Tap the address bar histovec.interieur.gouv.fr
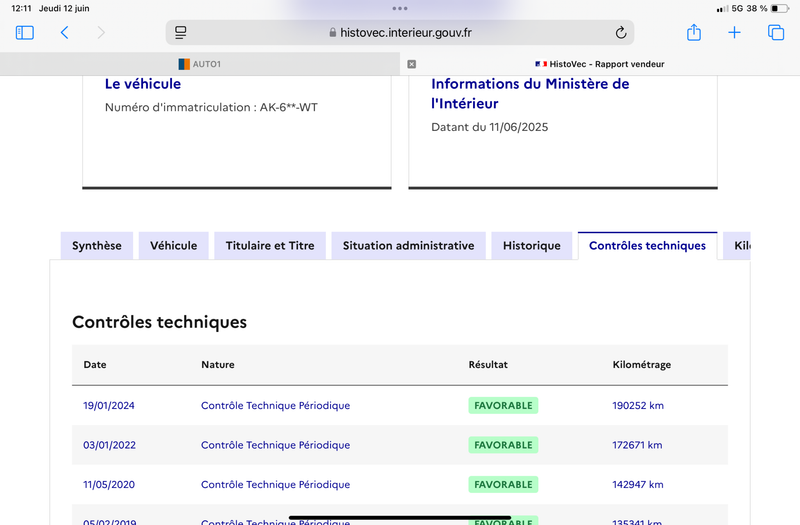The image size is (800, 525). [x=400, y=33]
